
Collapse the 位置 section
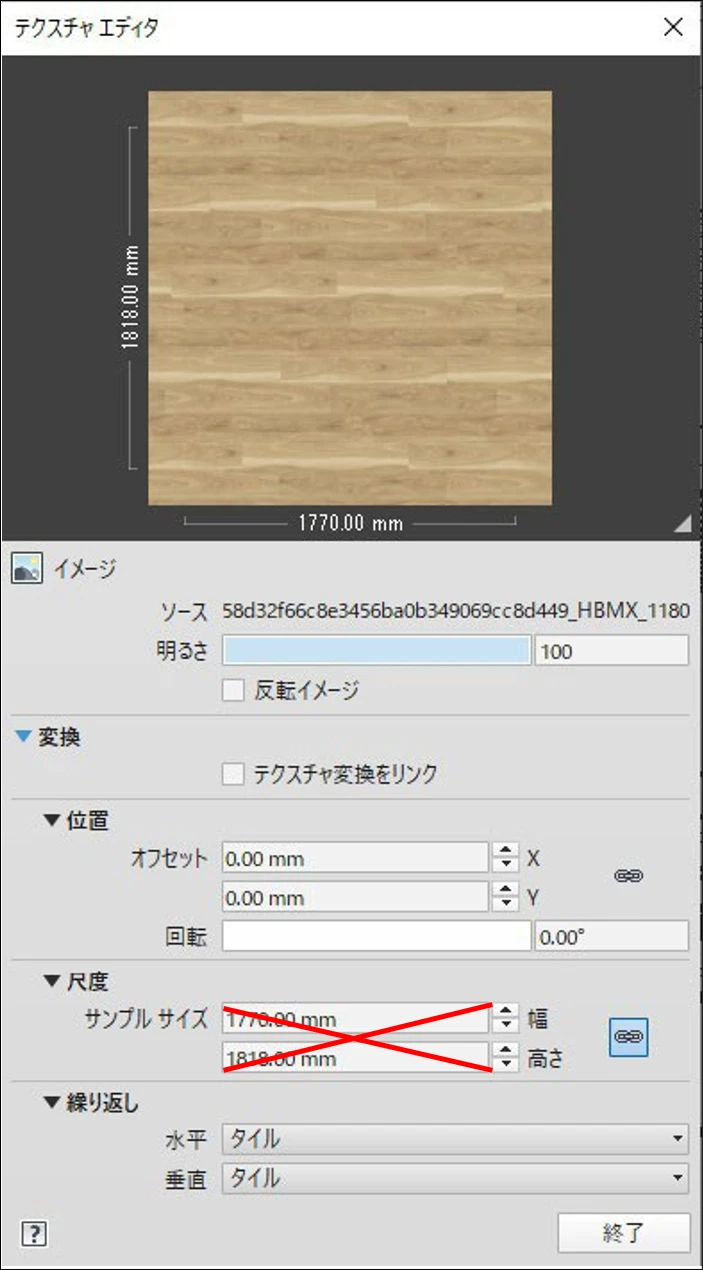coord(52,821)
